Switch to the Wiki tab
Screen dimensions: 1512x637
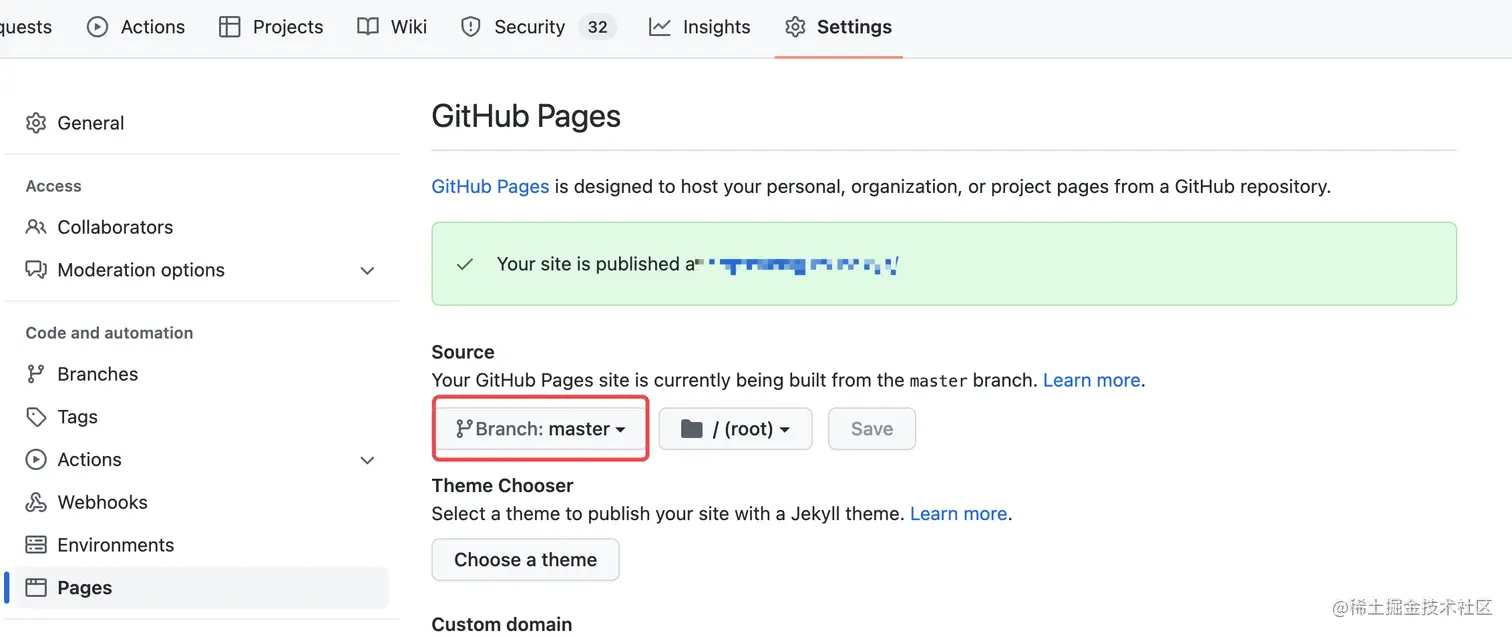coord(392,27)
